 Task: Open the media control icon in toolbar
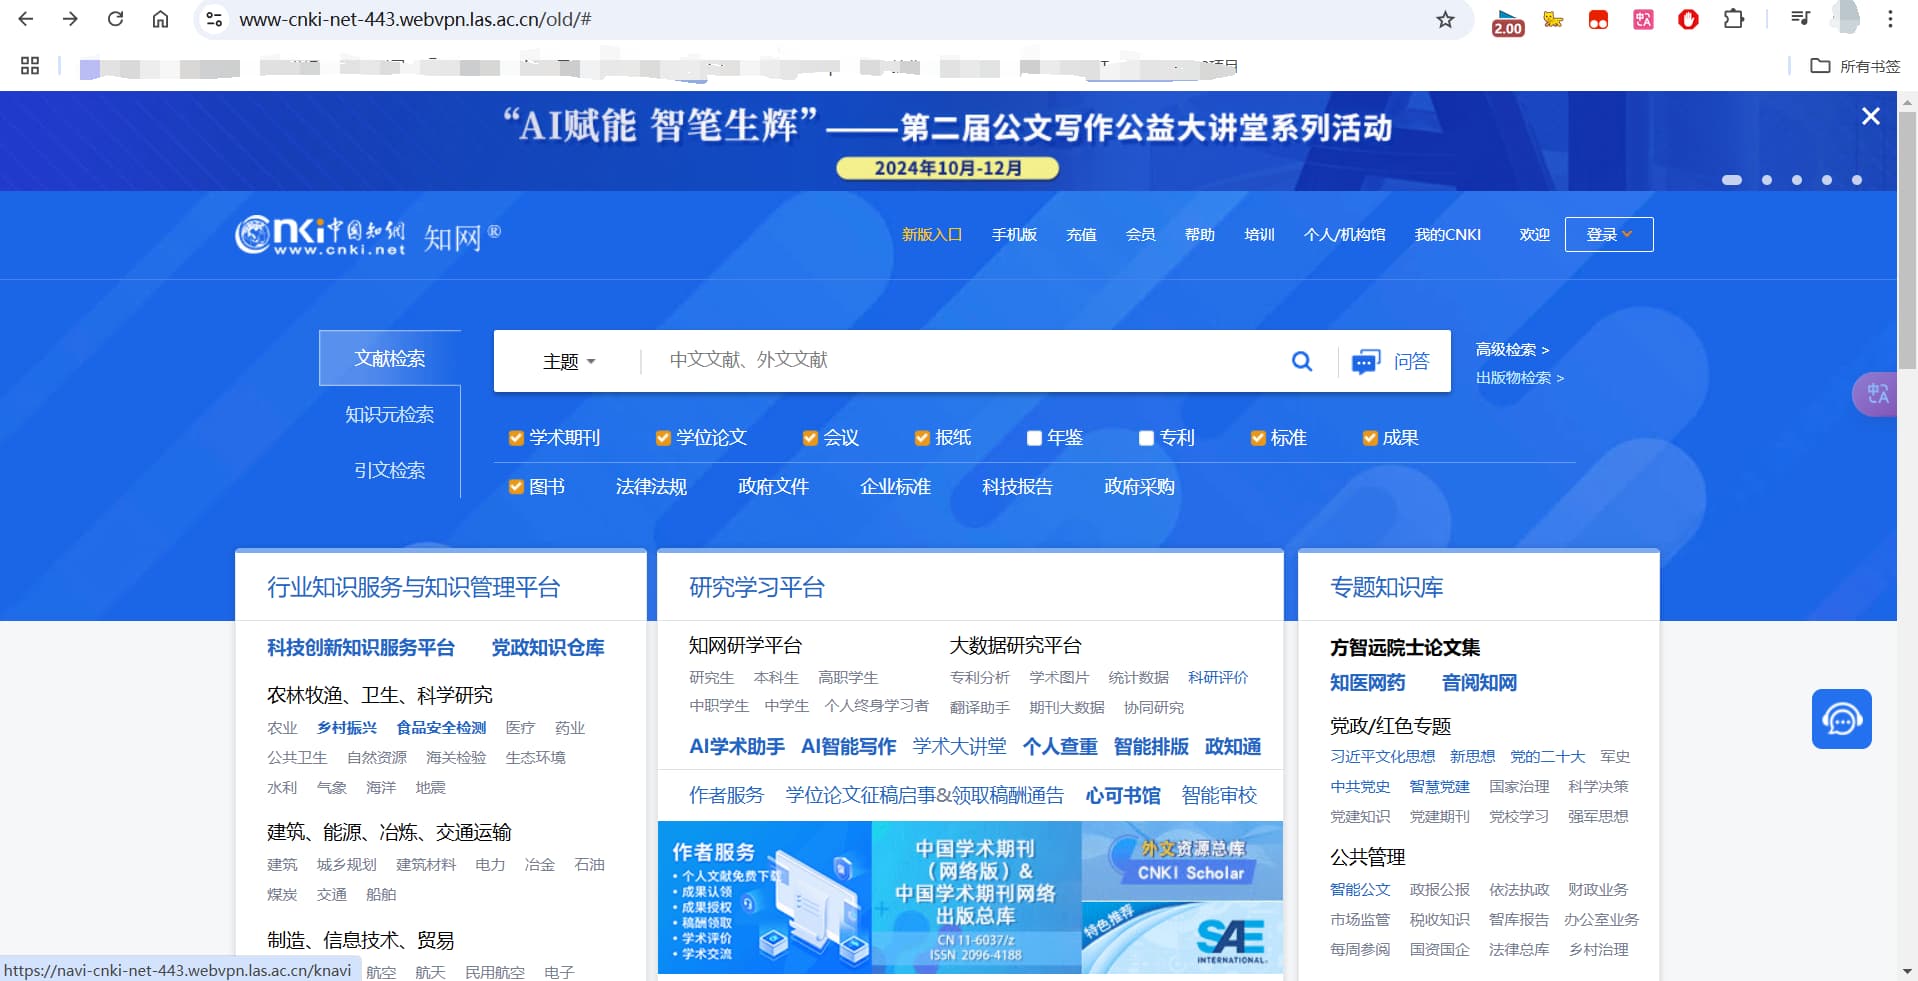coord(1800,19)
